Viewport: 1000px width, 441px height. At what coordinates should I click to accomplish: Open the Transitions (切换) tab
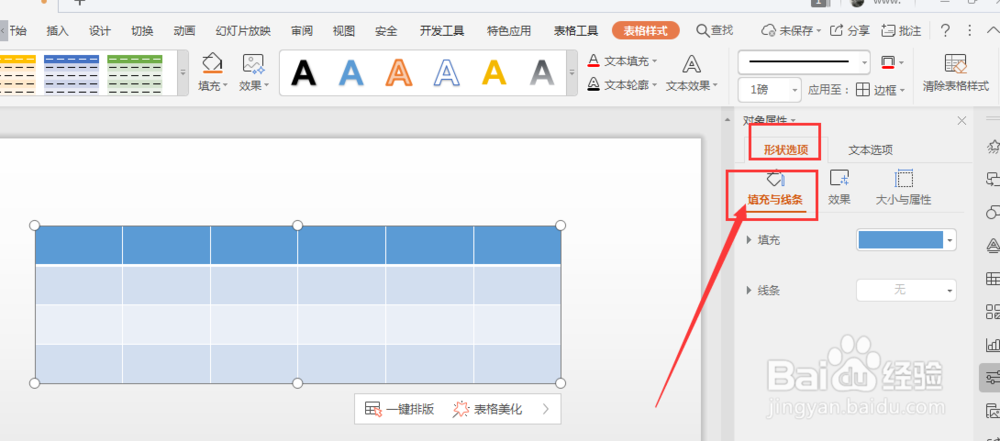tap(142, 31)
